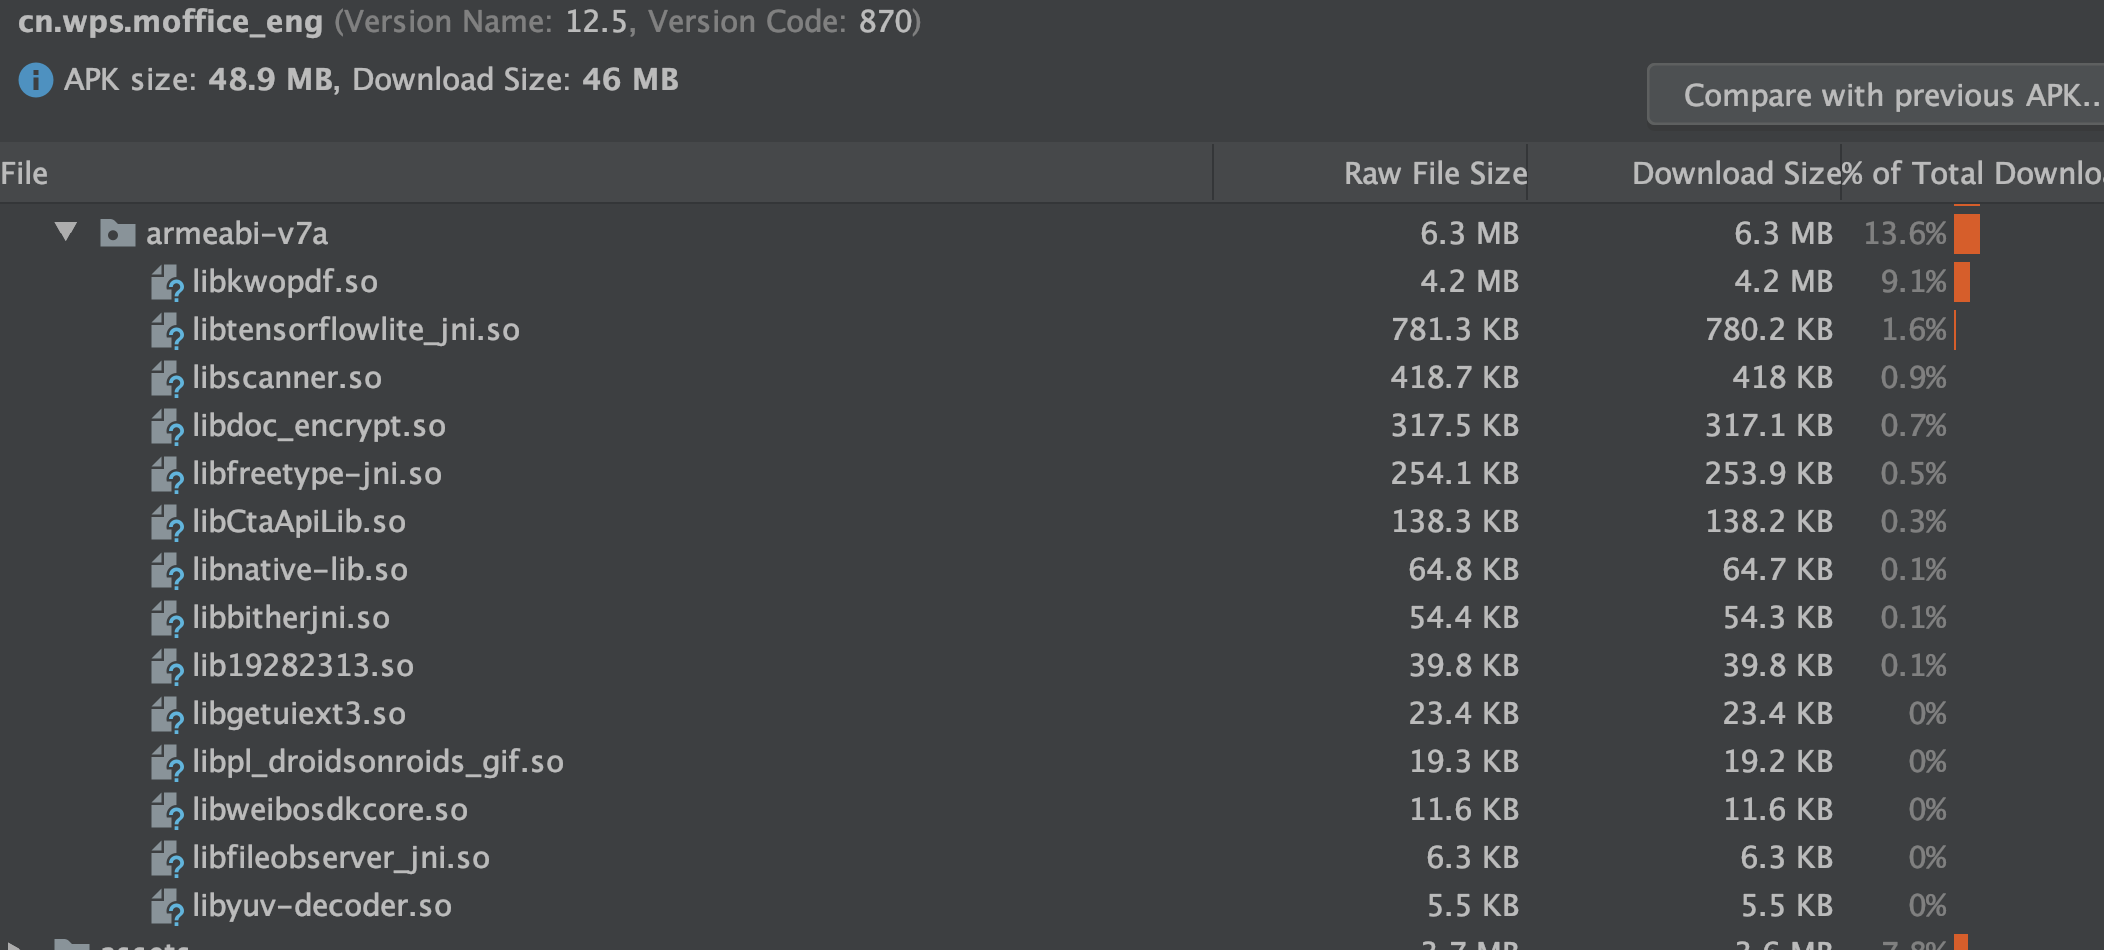Click the 64.8 KB raw size cell
The width and height of the screenshot is (2104, 950).
click(1464, 569)
